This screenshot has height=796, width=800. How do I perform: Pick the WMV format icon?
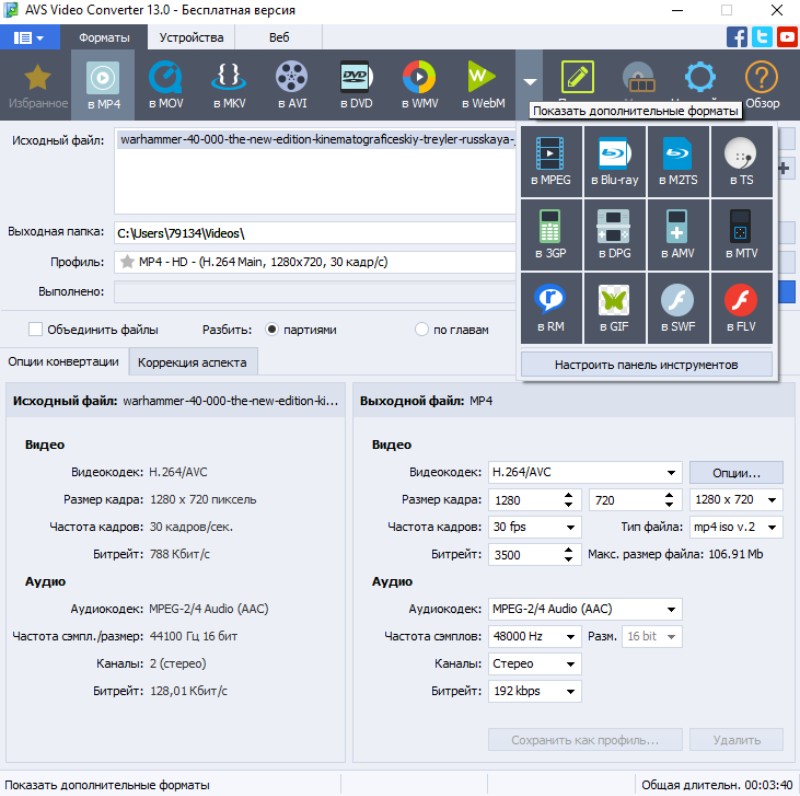(419, 86)
